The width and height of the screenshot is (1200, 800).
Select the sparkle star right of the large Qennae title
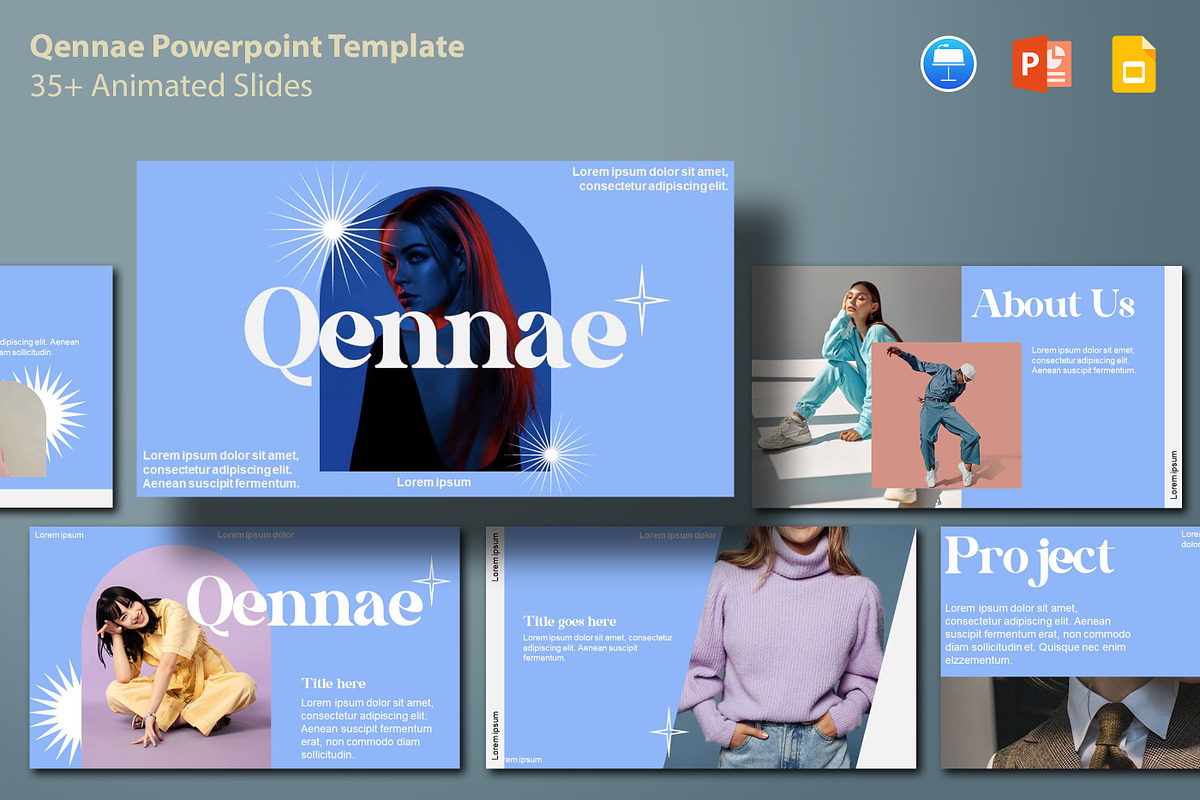(641, 299)
